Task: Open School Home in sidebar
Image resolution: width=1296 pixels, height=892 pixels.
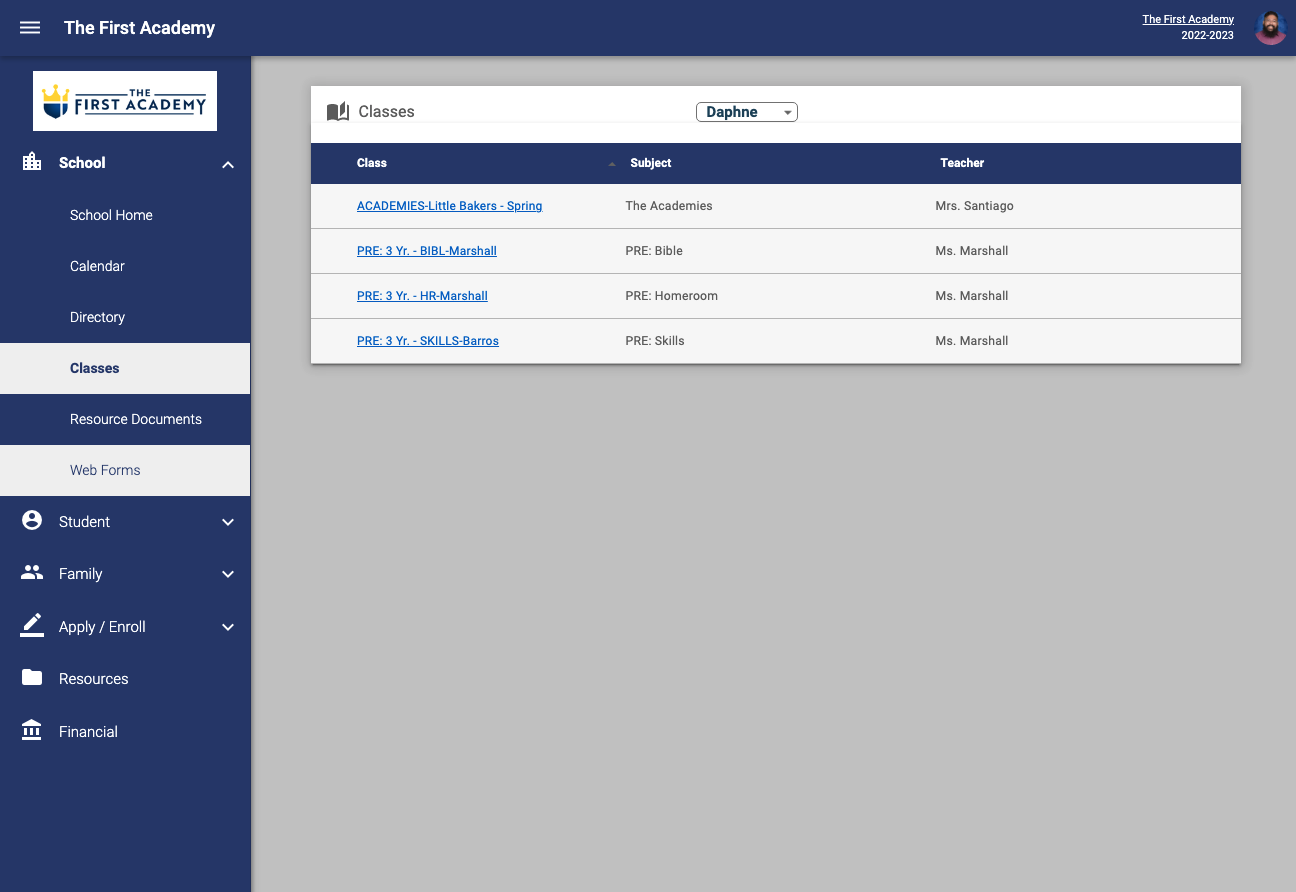Action: click(125, 215)
